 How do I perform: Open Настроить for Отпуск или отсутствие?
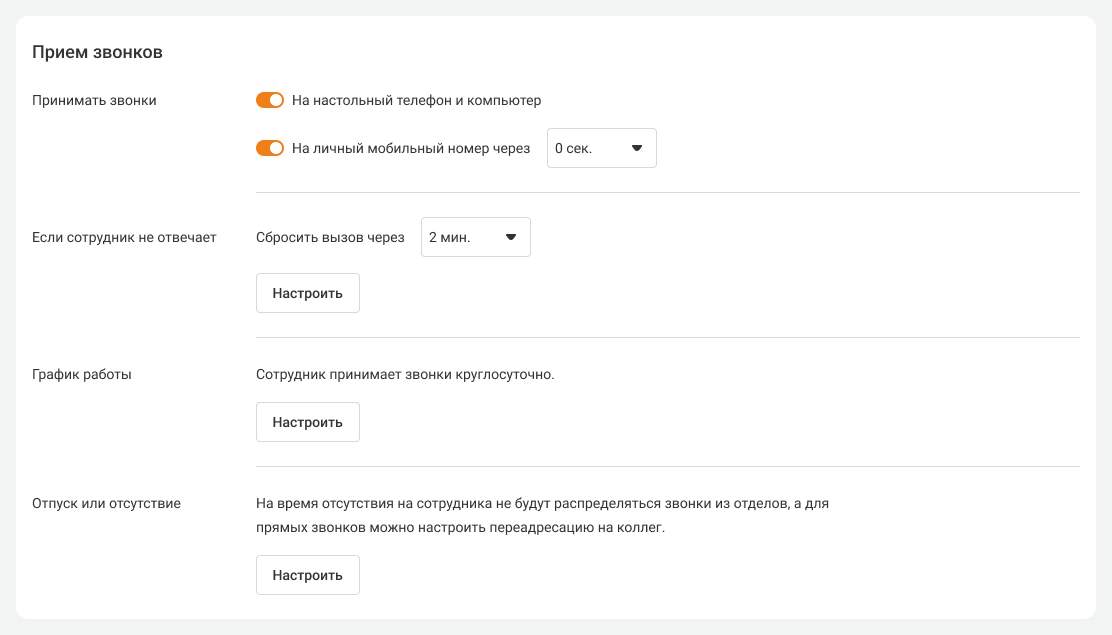tap(307, 575)
